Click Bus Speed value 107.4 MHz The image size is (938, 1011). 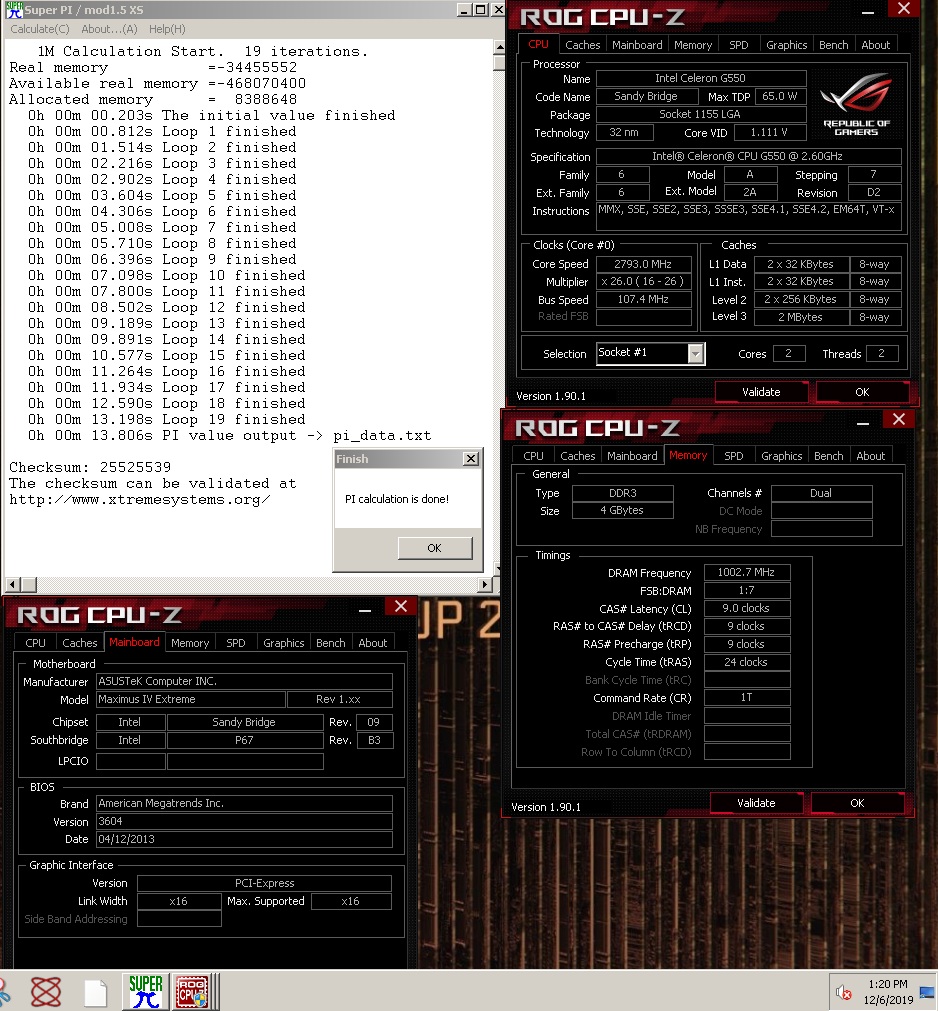click(x=643, y=299)
